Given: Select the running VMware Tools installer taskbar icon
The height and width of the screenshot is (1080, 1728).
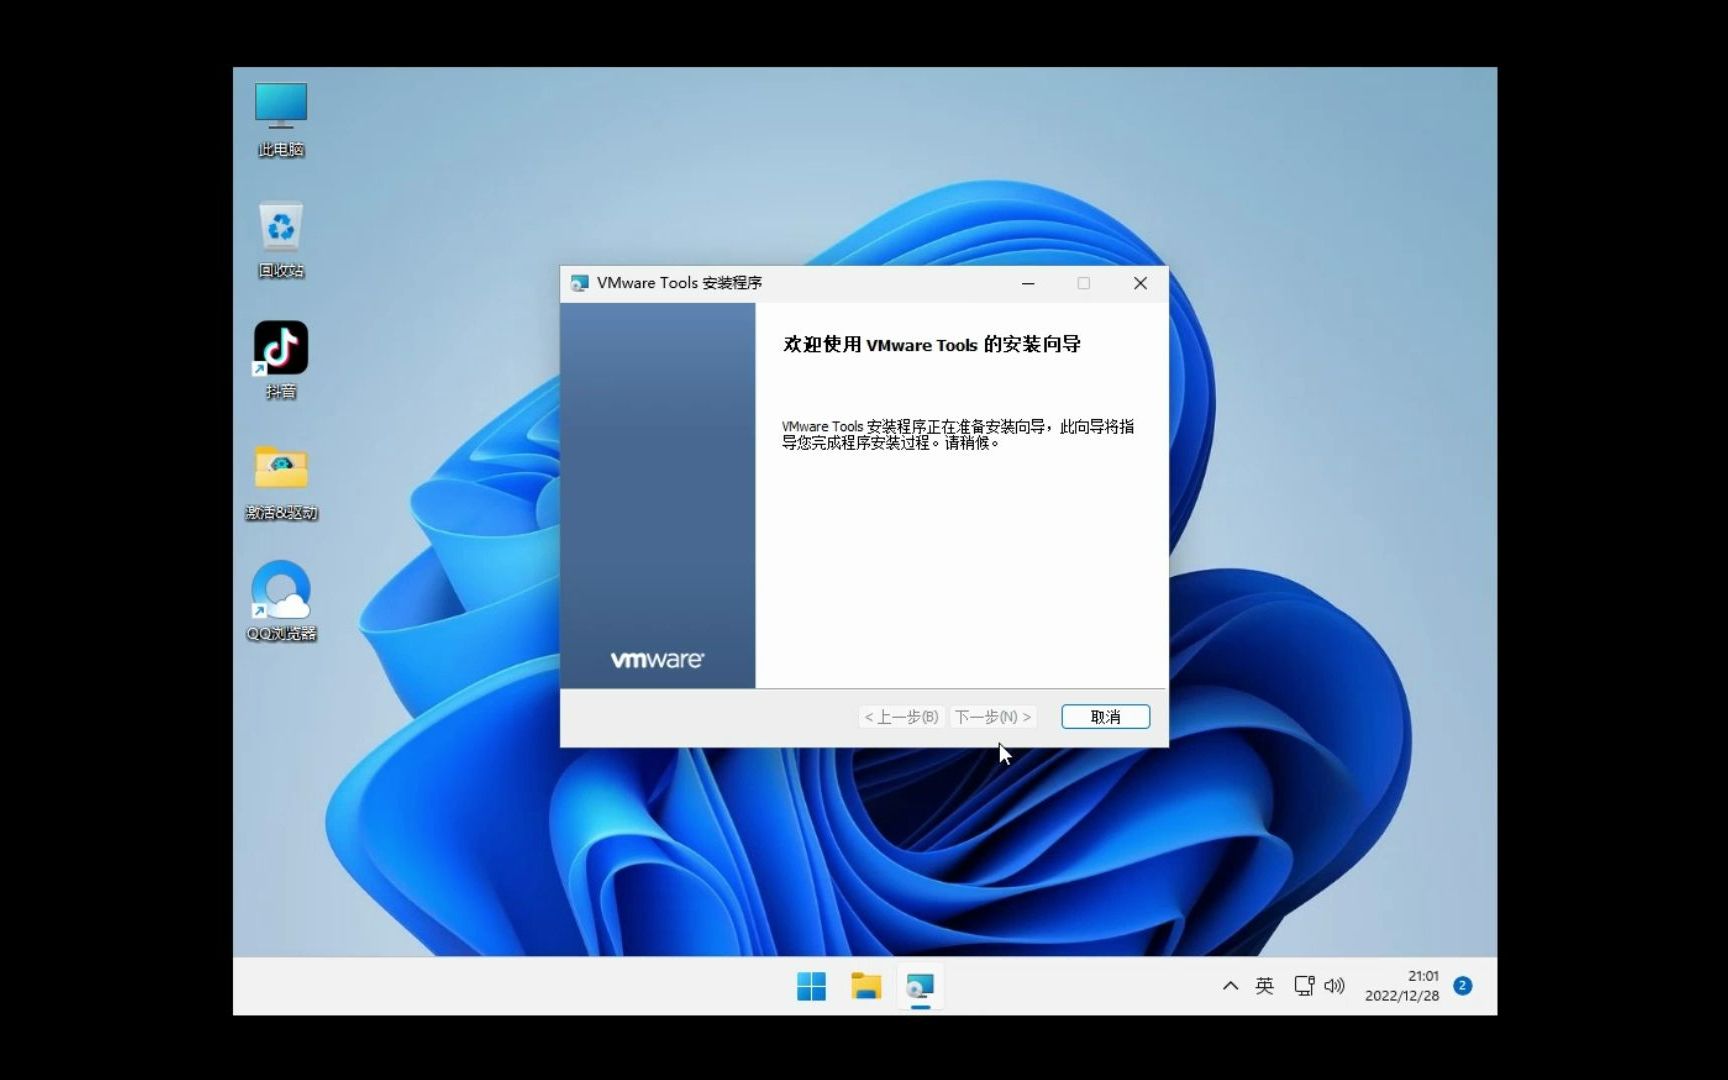Looking at the screenshot, I should [920, 986].
